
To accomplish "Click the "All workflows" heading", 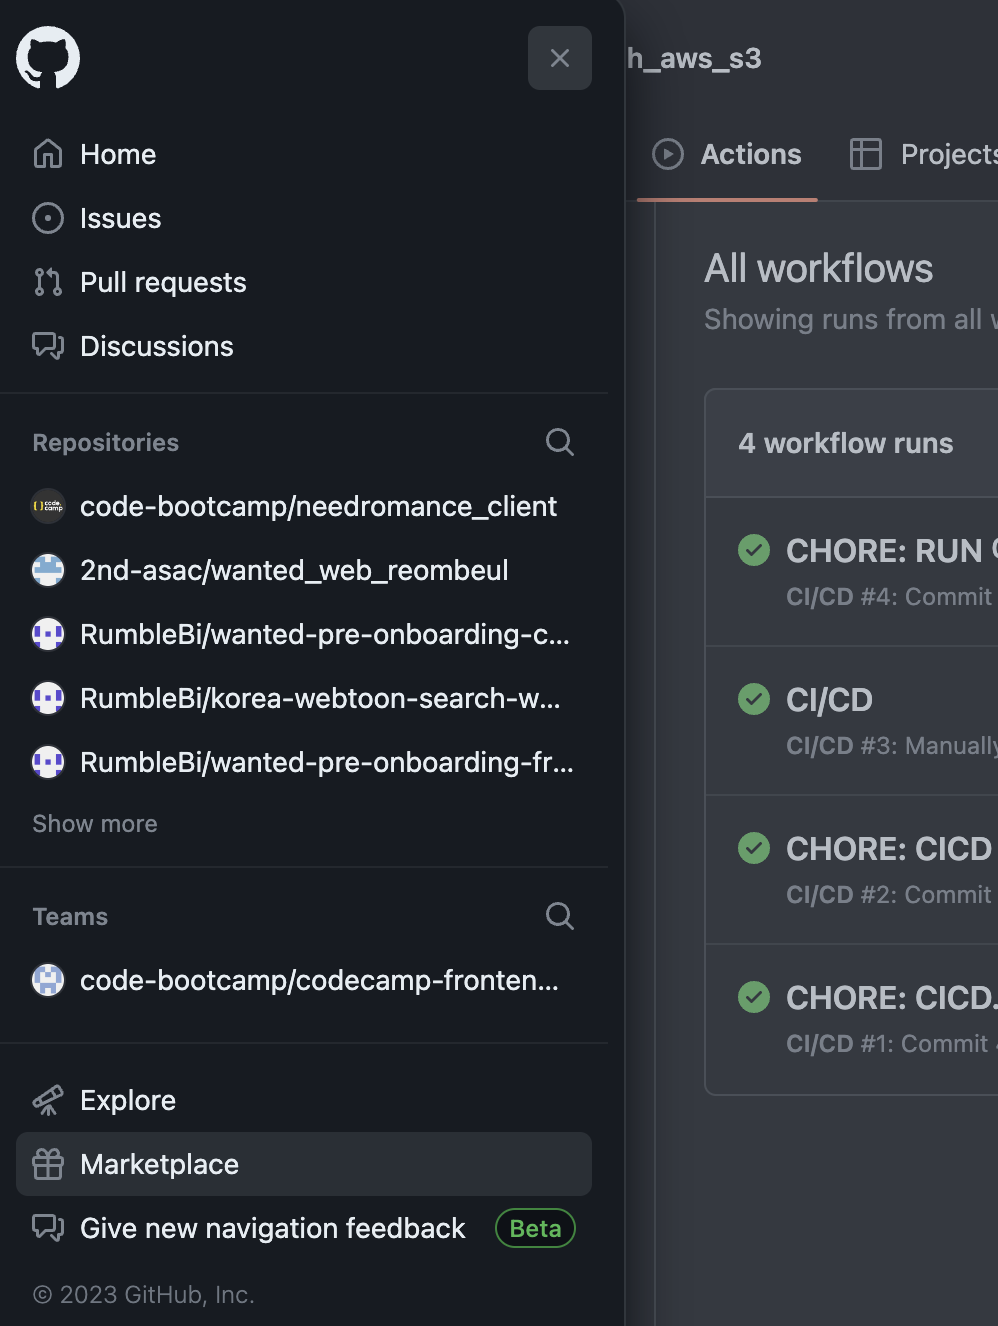I will coord(818,268).
